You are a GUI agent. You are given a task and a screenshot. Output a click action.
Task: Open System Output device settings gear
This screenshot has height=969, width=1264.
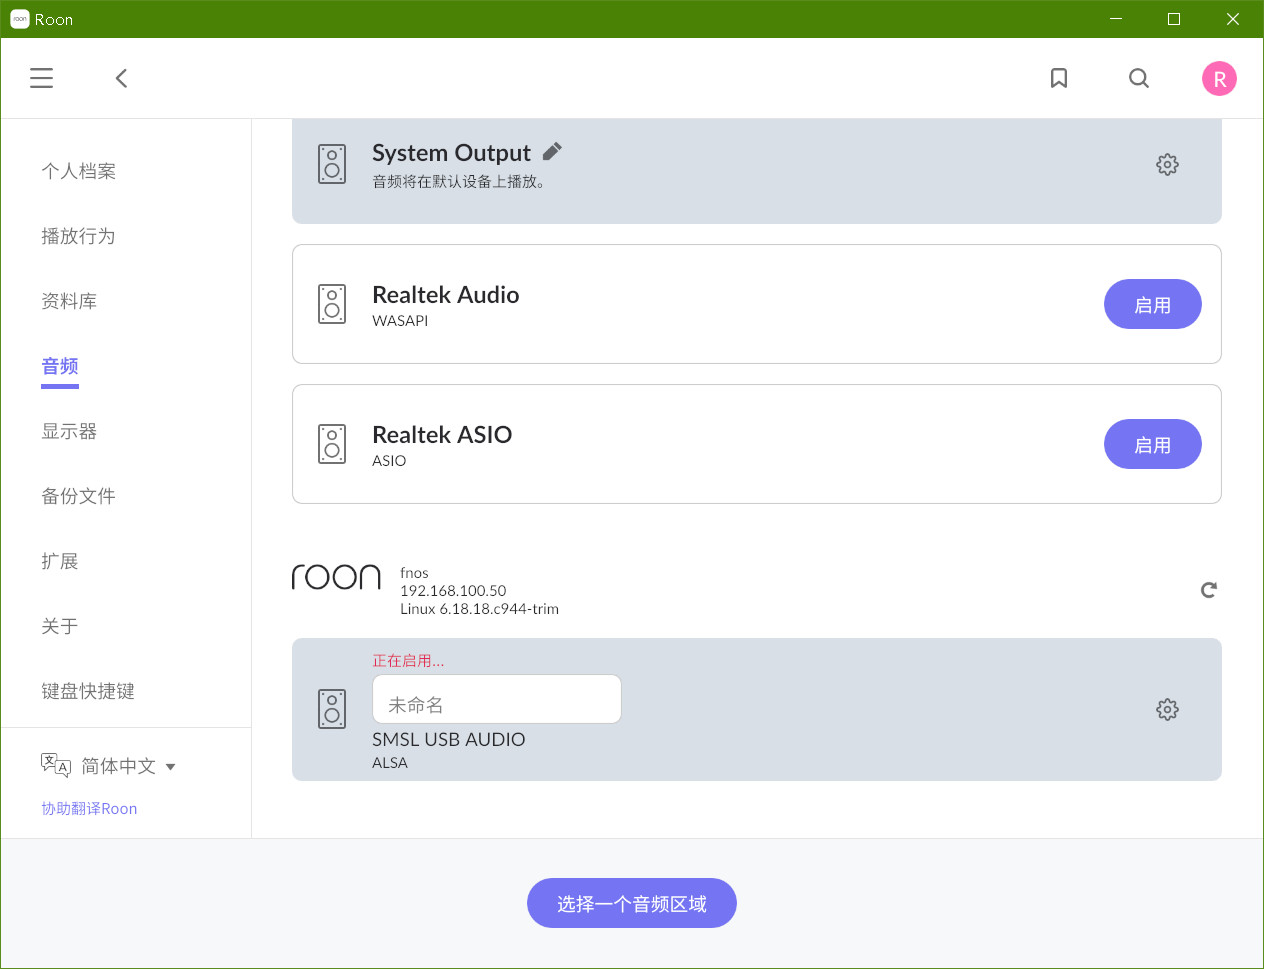[x=1167, y=165]
